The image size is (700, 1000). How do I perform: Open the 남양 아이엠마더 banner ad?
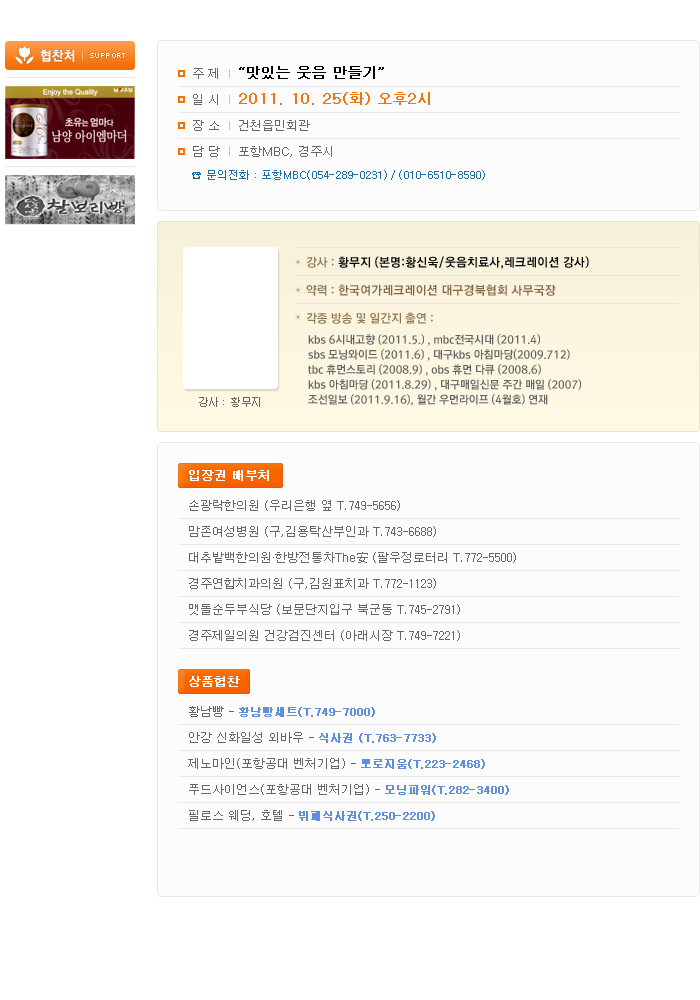[x=70, y=122]
